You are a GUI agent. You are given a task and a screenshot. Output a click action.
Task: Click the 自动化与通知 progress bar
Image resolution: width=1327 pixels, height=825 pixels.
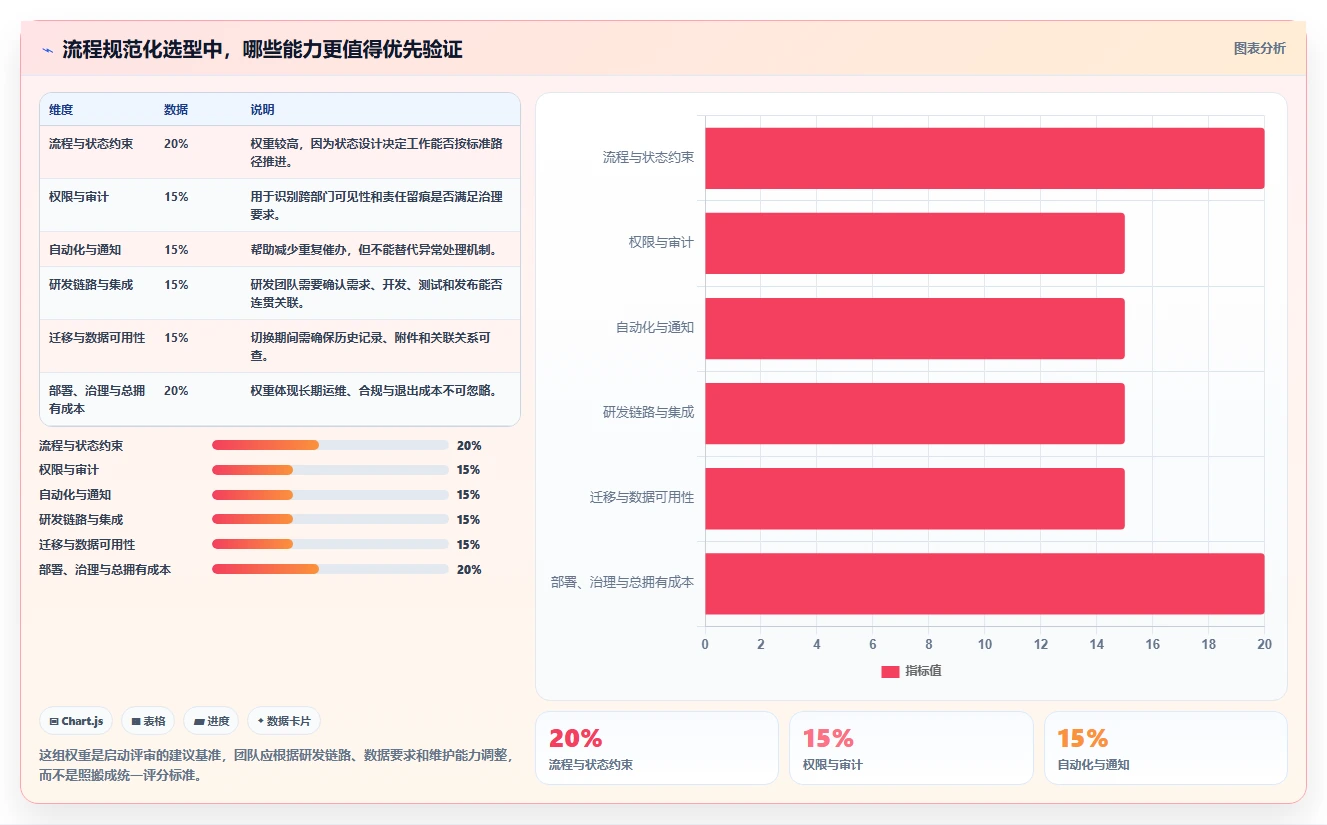(x=330, y=495)
